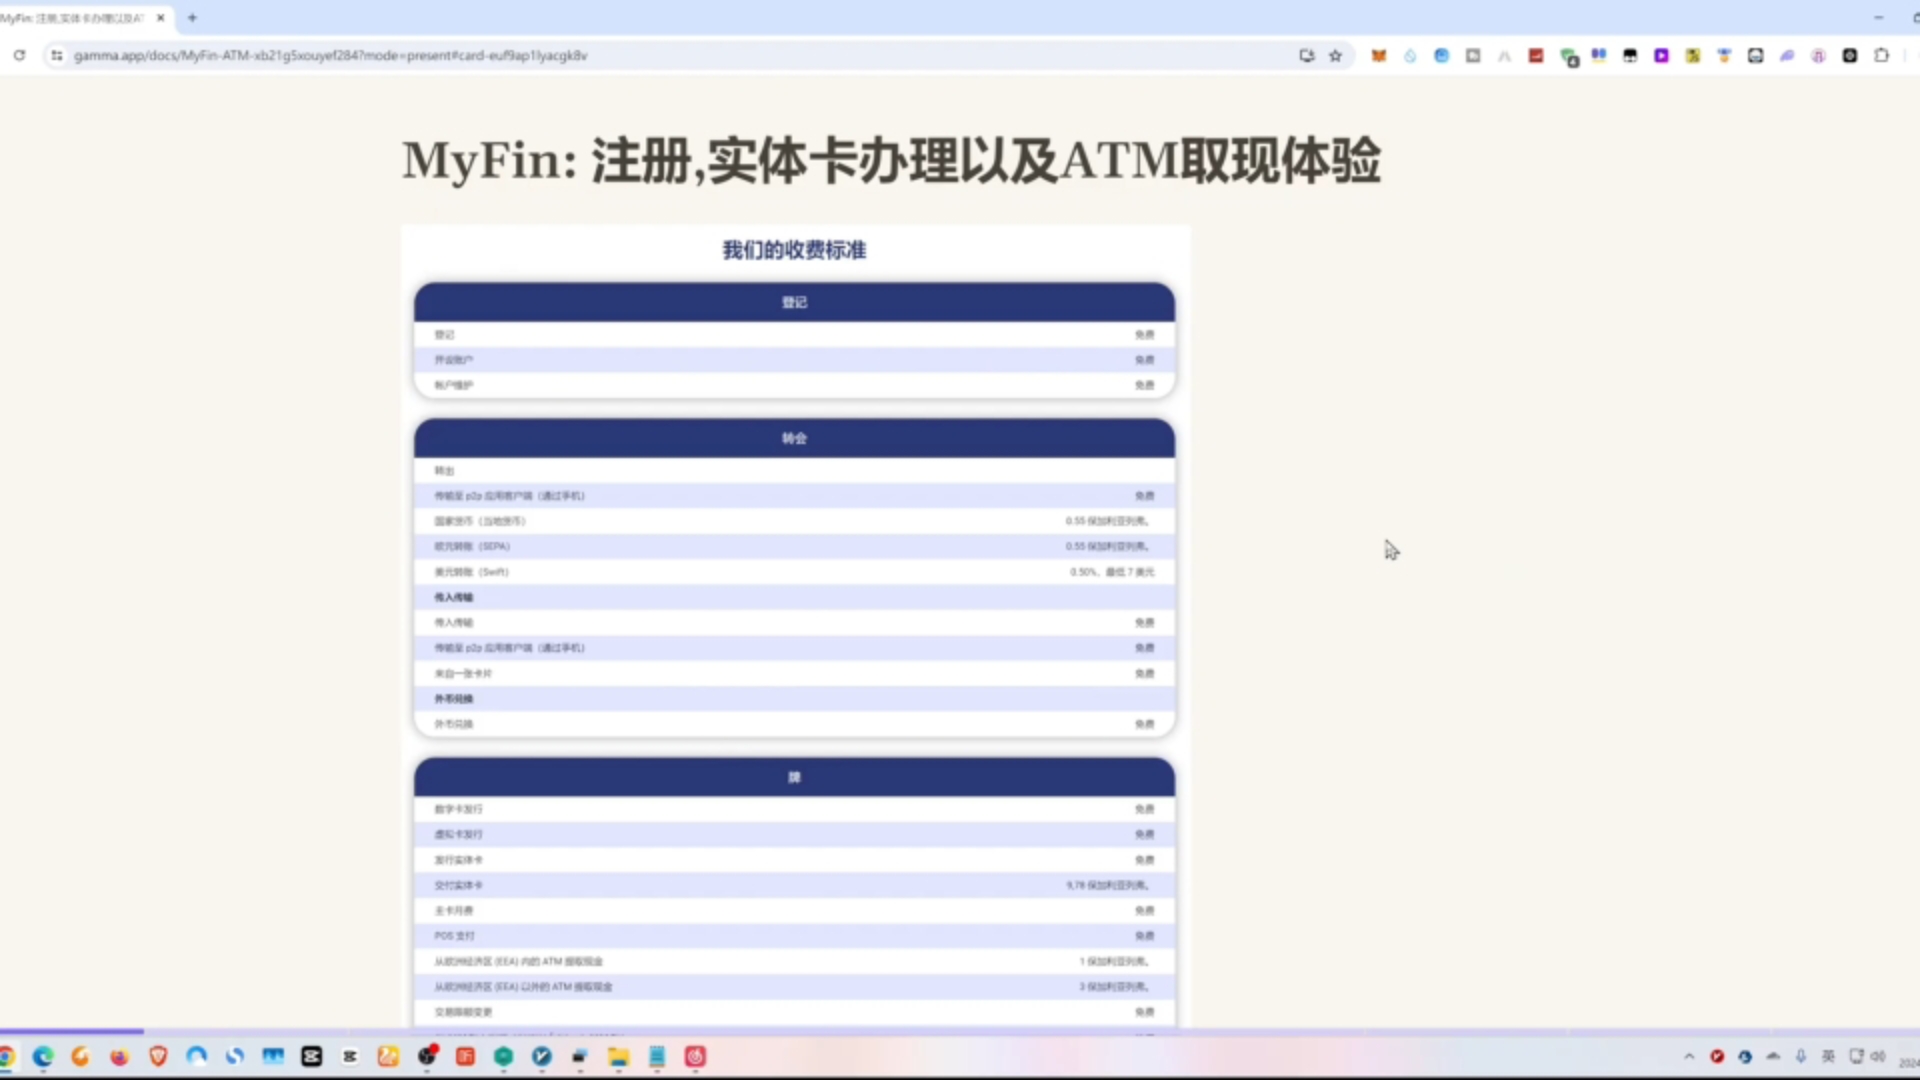
Task: Open the light blue droplet extension
Action: pyautogui.click(x=1410, y=55)
